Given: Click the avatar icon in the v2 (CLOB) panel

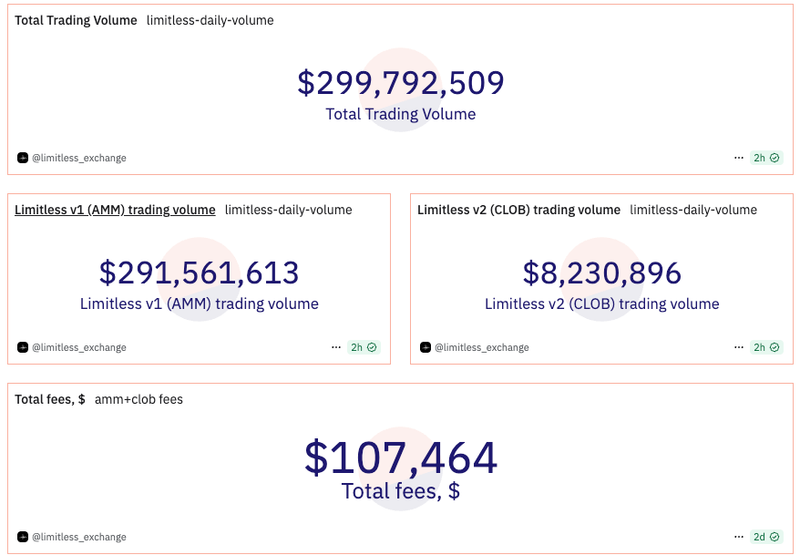Looking at the screenshot, I should (425, 347).
